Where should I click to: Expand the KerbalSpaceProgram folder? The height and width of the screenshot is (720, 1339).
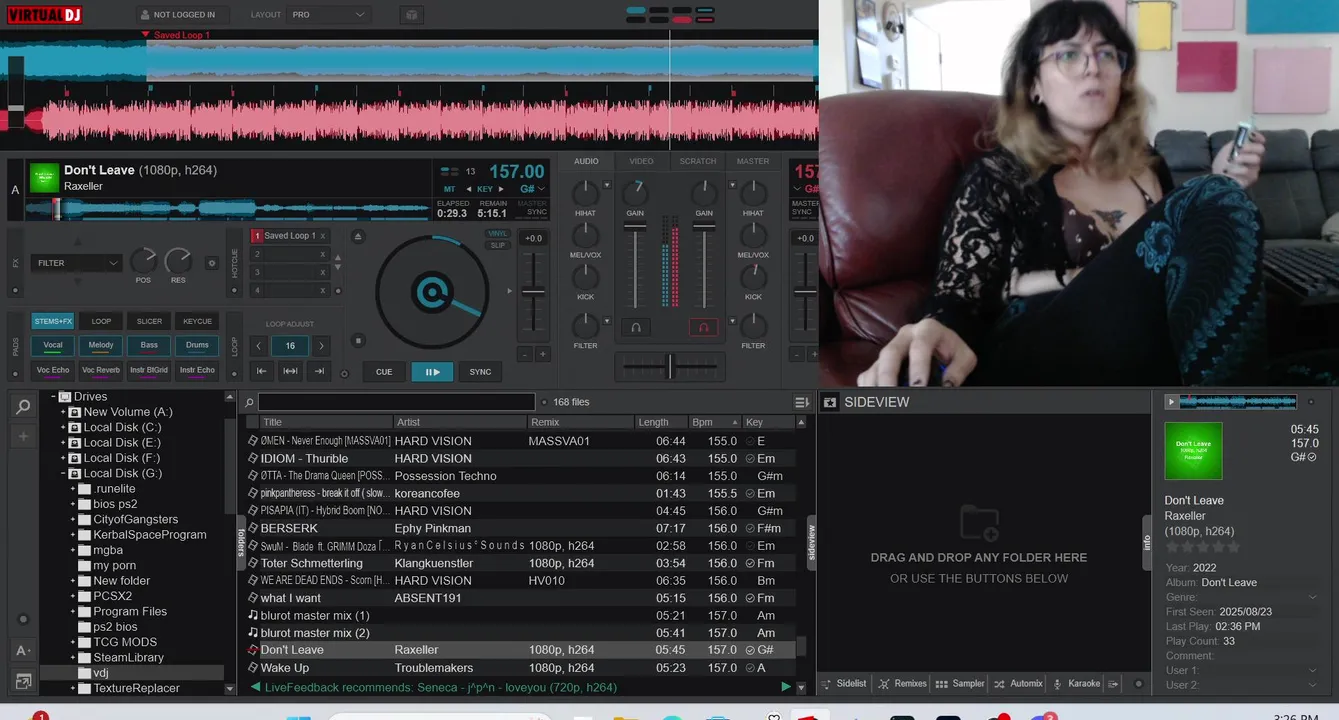73,535
